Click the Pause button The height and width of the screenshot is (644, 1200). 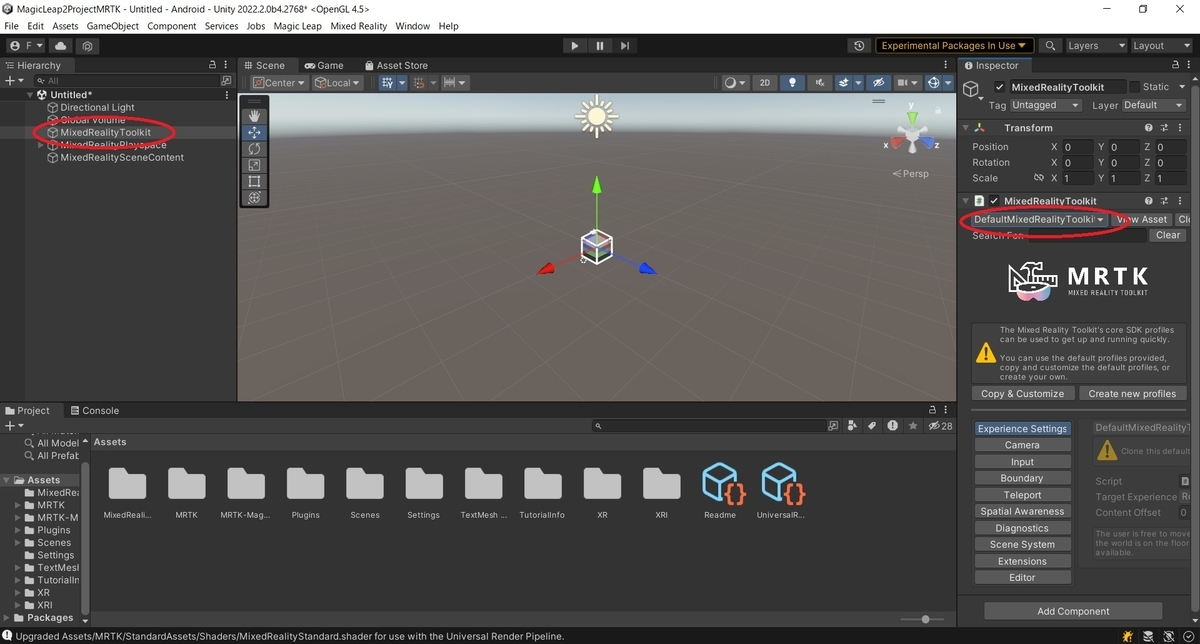click(600, 45)
